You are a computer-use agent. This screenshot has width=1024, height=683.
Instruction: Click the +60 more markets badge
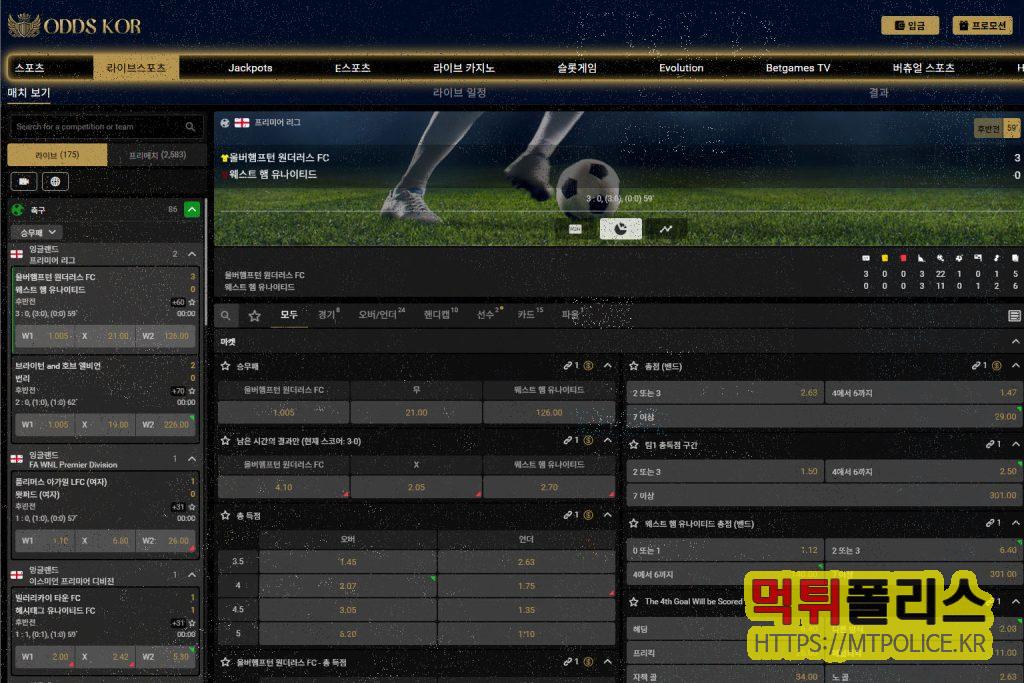pyautogui.click(x=178, y=302)
